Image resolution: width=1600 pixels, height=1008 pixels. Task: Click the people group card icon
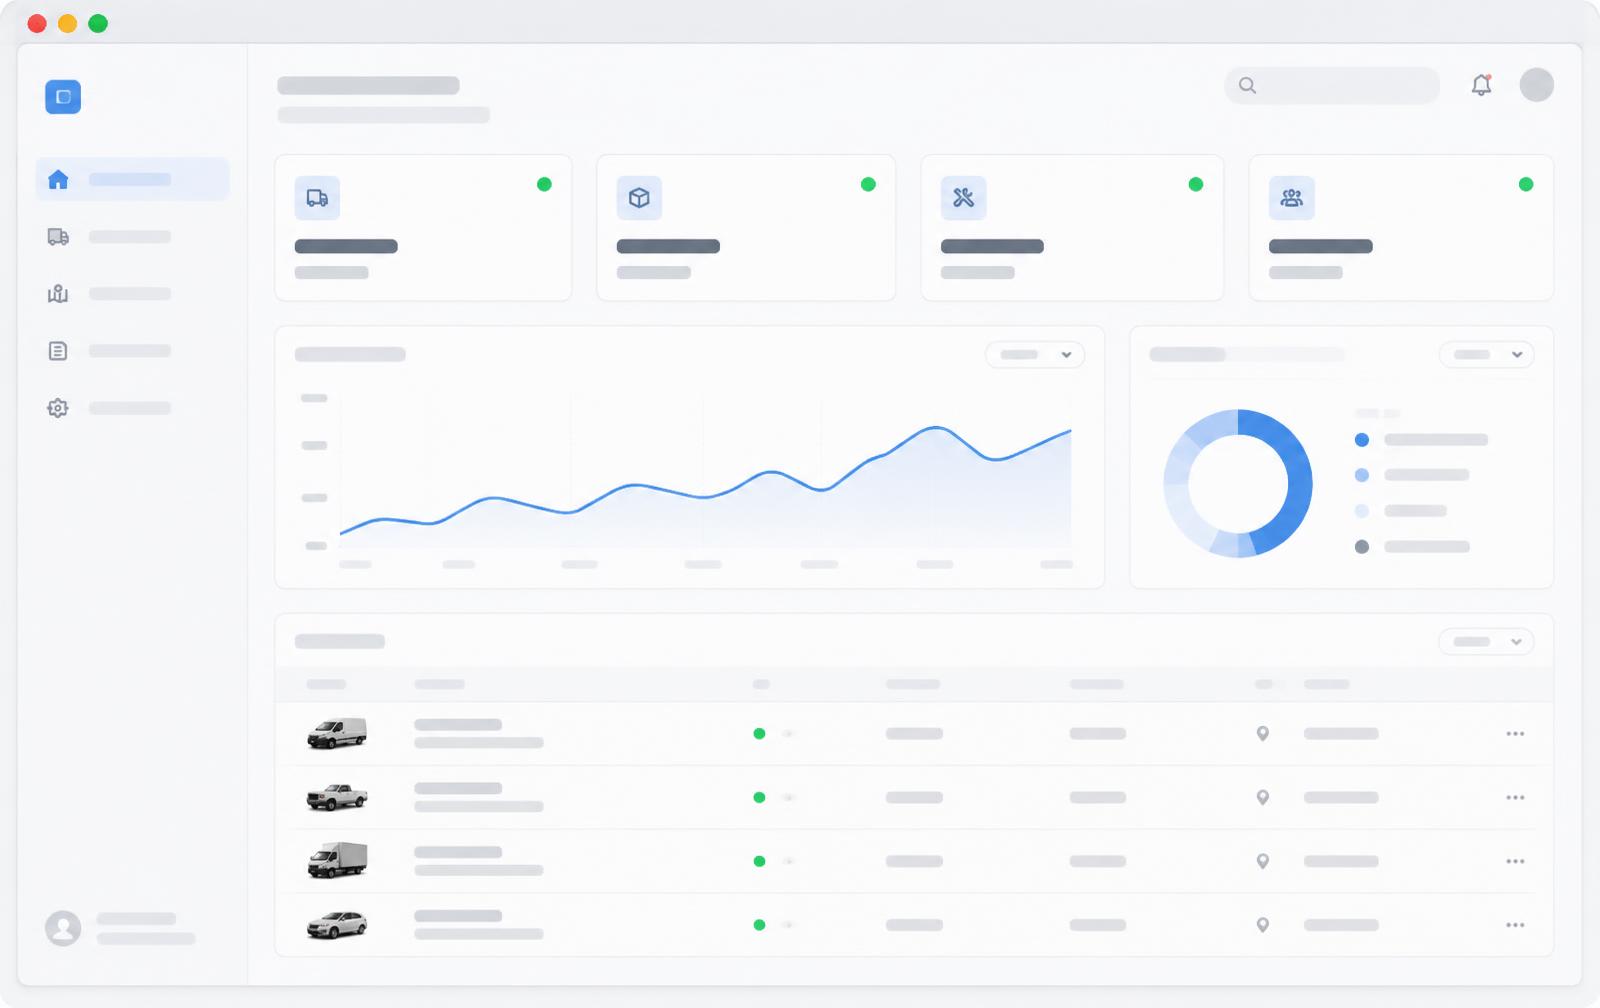(x=1292, y=198)
